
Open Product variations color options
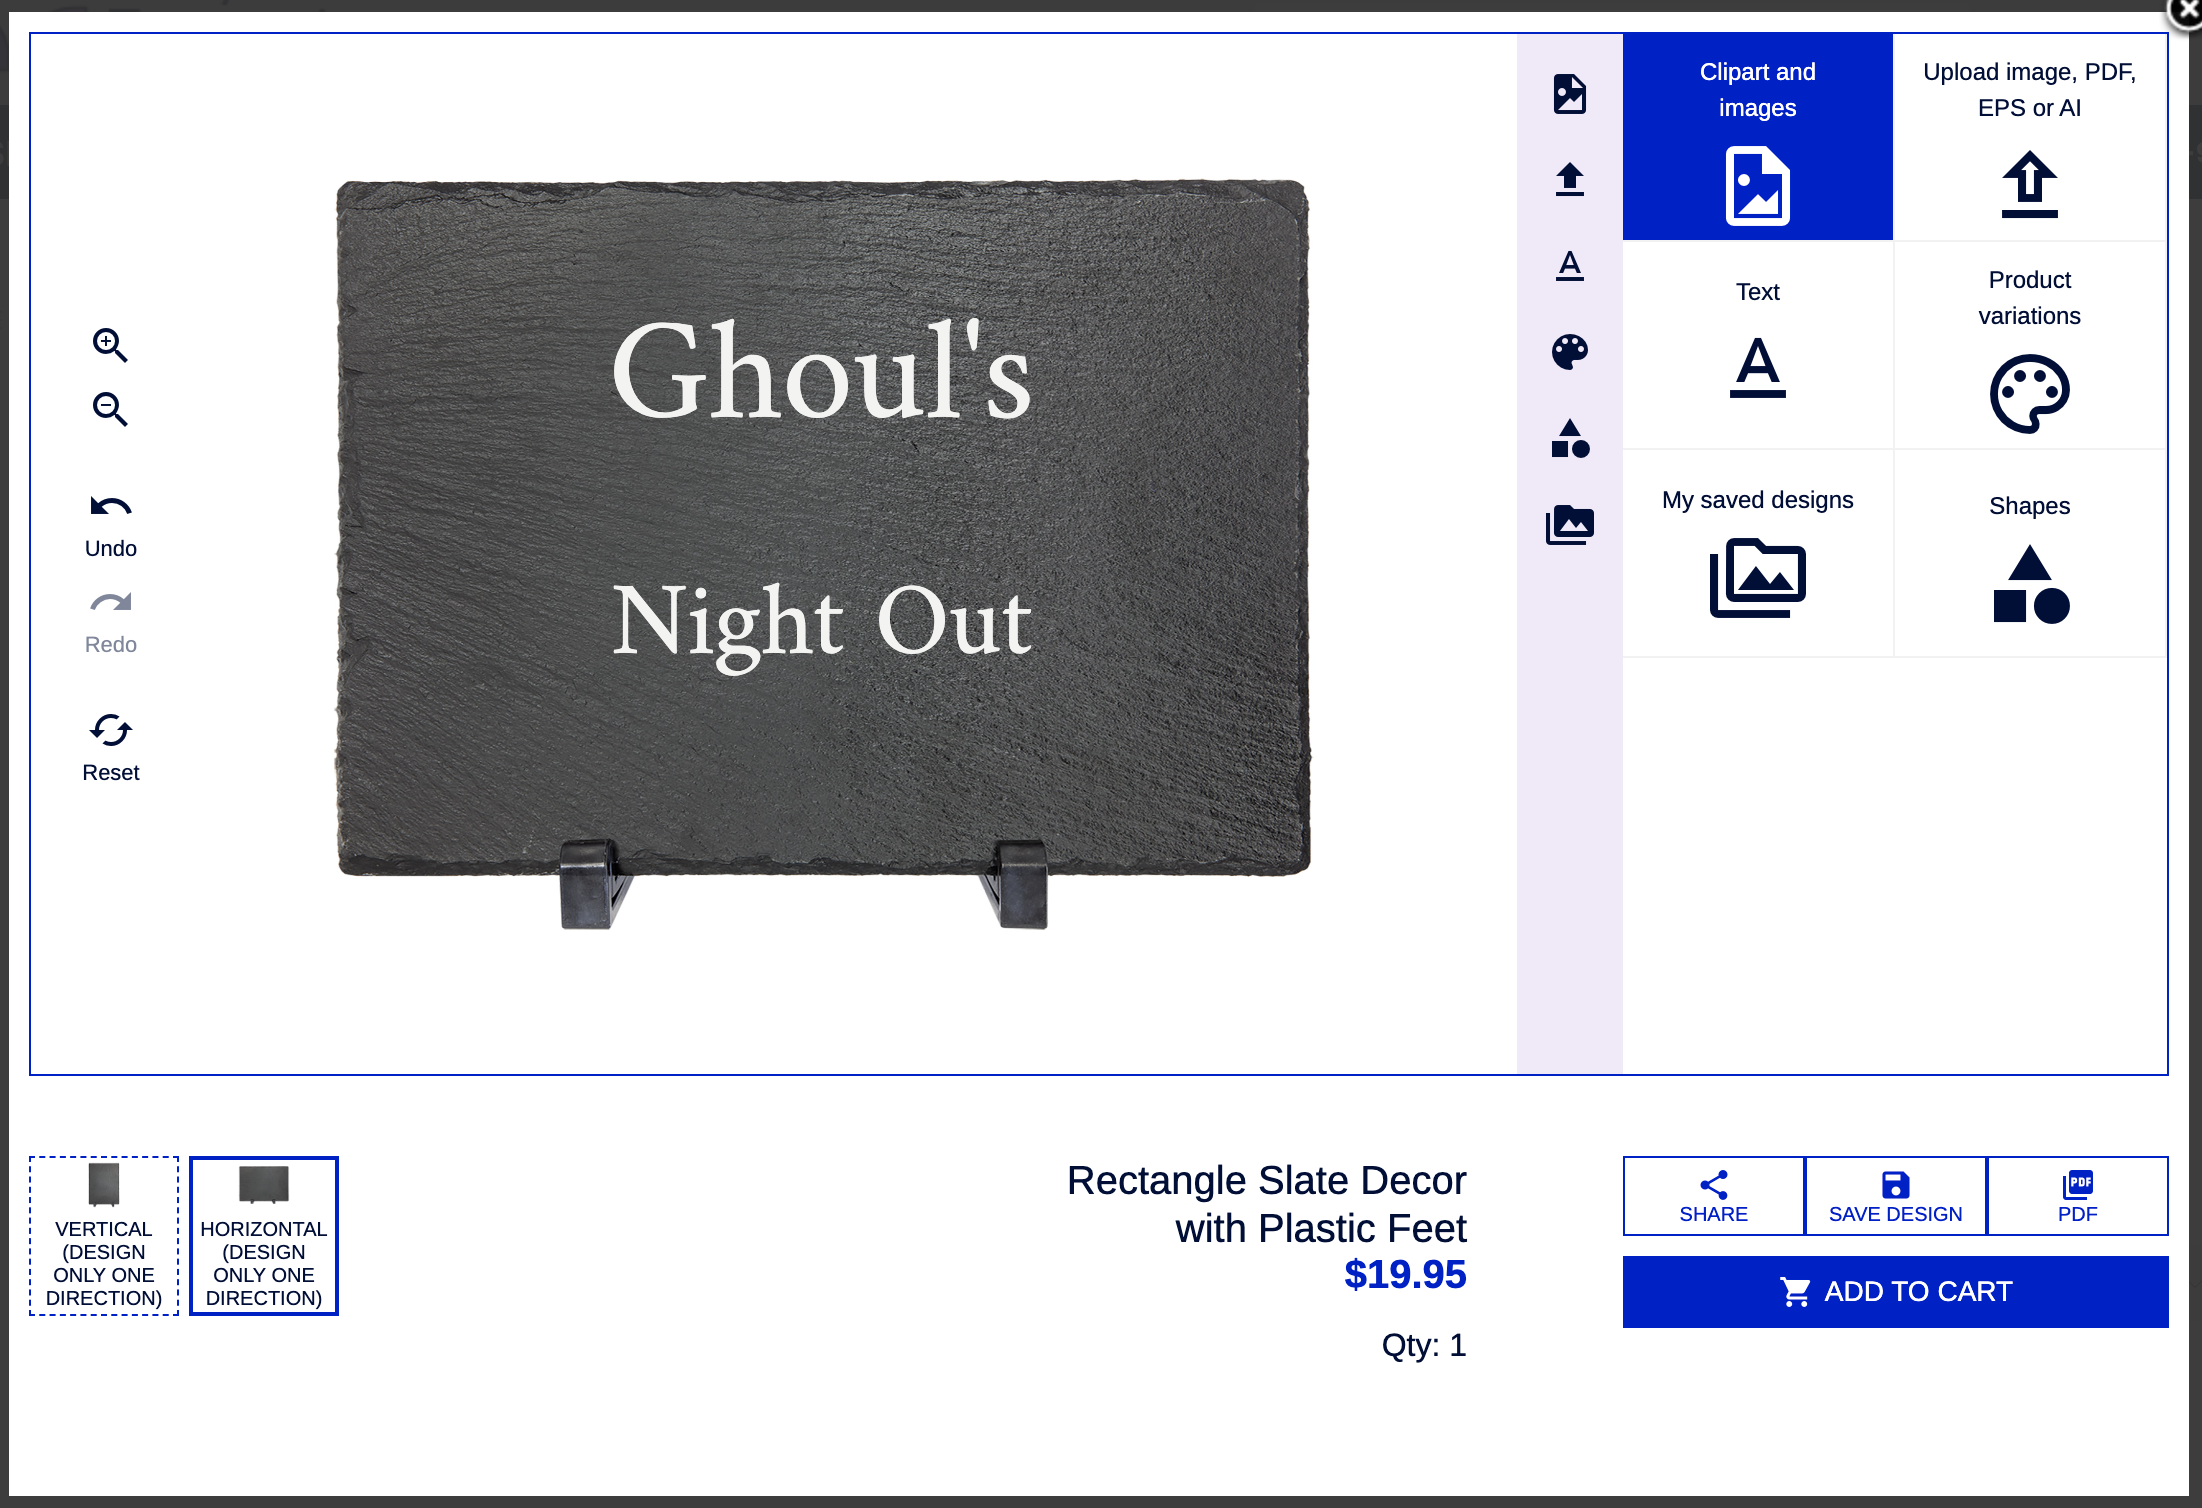click(x=2029, y=345)
